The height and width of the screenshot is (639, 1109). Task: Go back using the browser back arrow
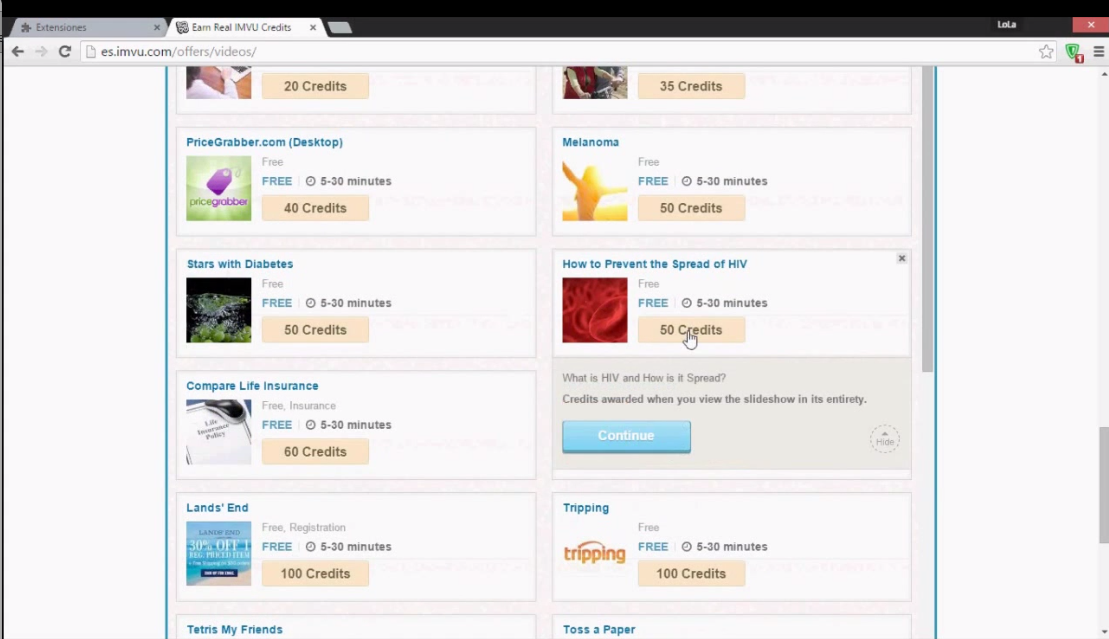[x=18, y=52]
